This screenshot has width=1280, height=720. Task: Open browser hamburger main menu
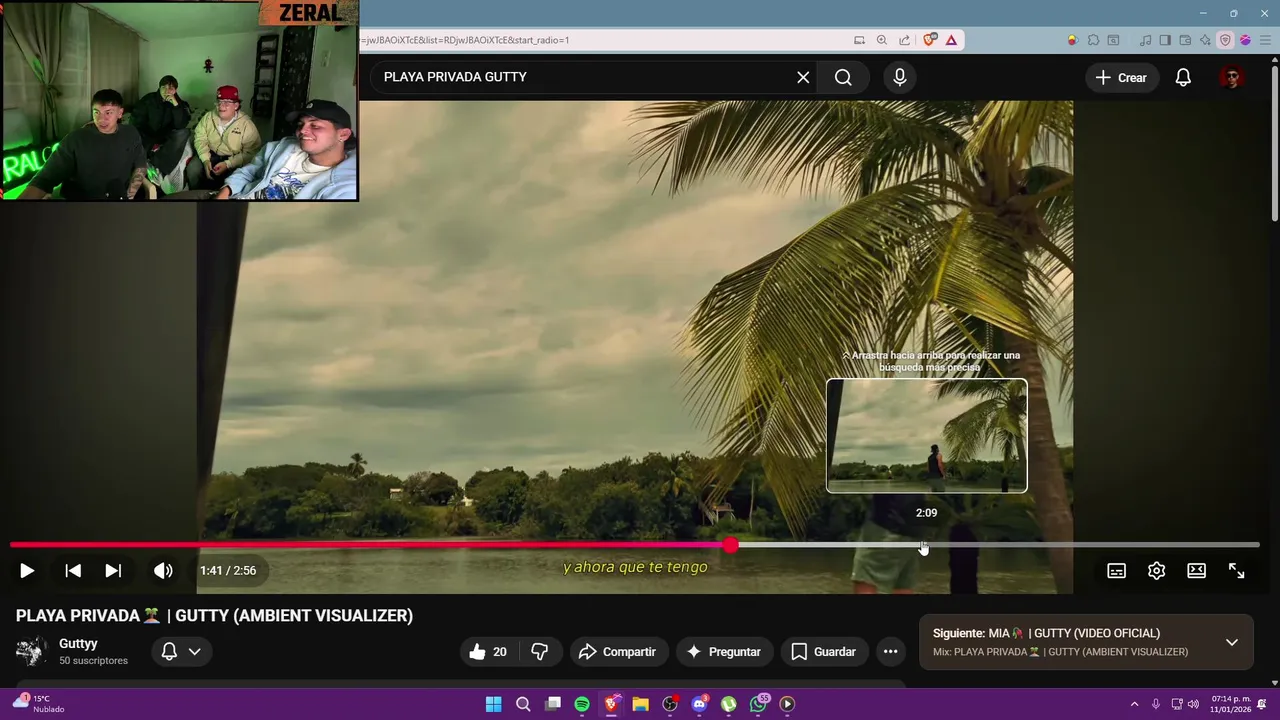tap(1265, 40)
